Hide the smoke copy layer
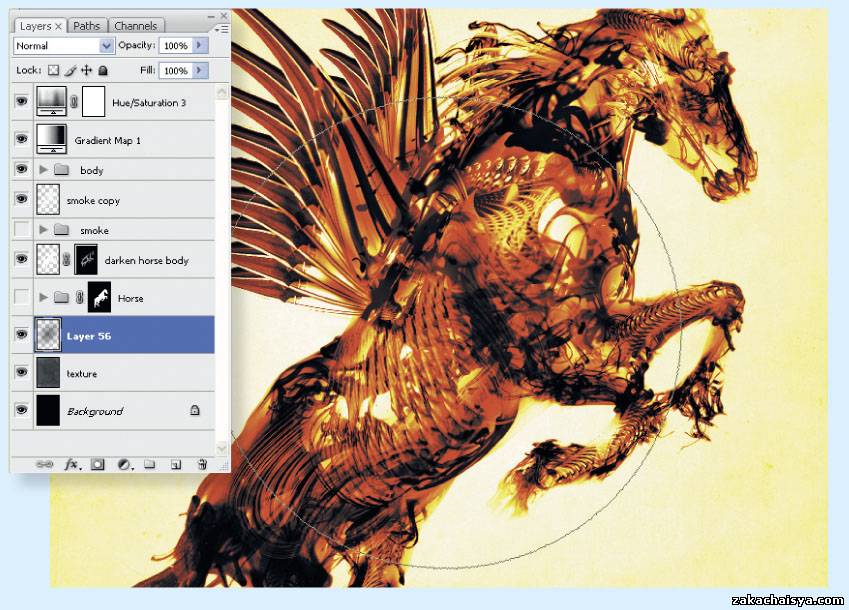This screenshot has width=849, height=610. click(x=22, y=199)
